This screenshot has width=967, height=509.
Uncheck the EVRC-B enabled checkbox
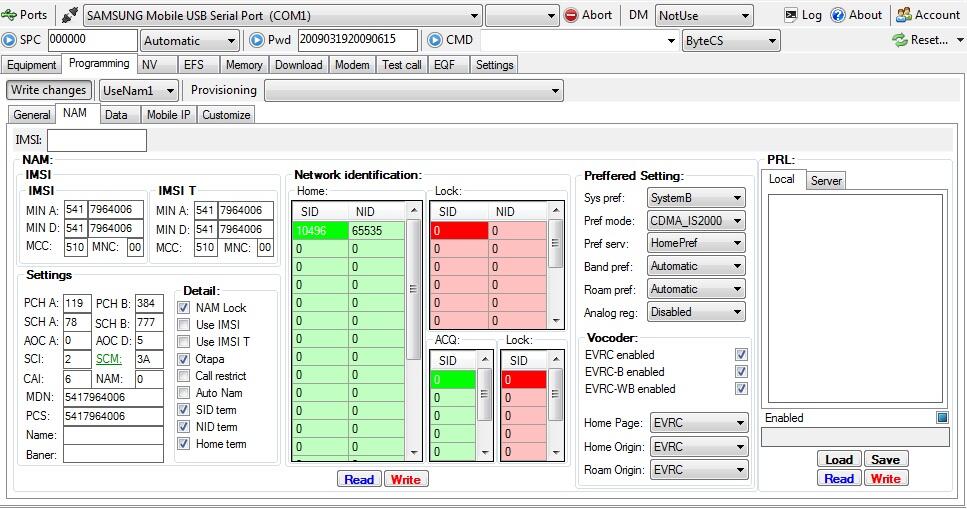pyautogui.click(x=741, y=372)
